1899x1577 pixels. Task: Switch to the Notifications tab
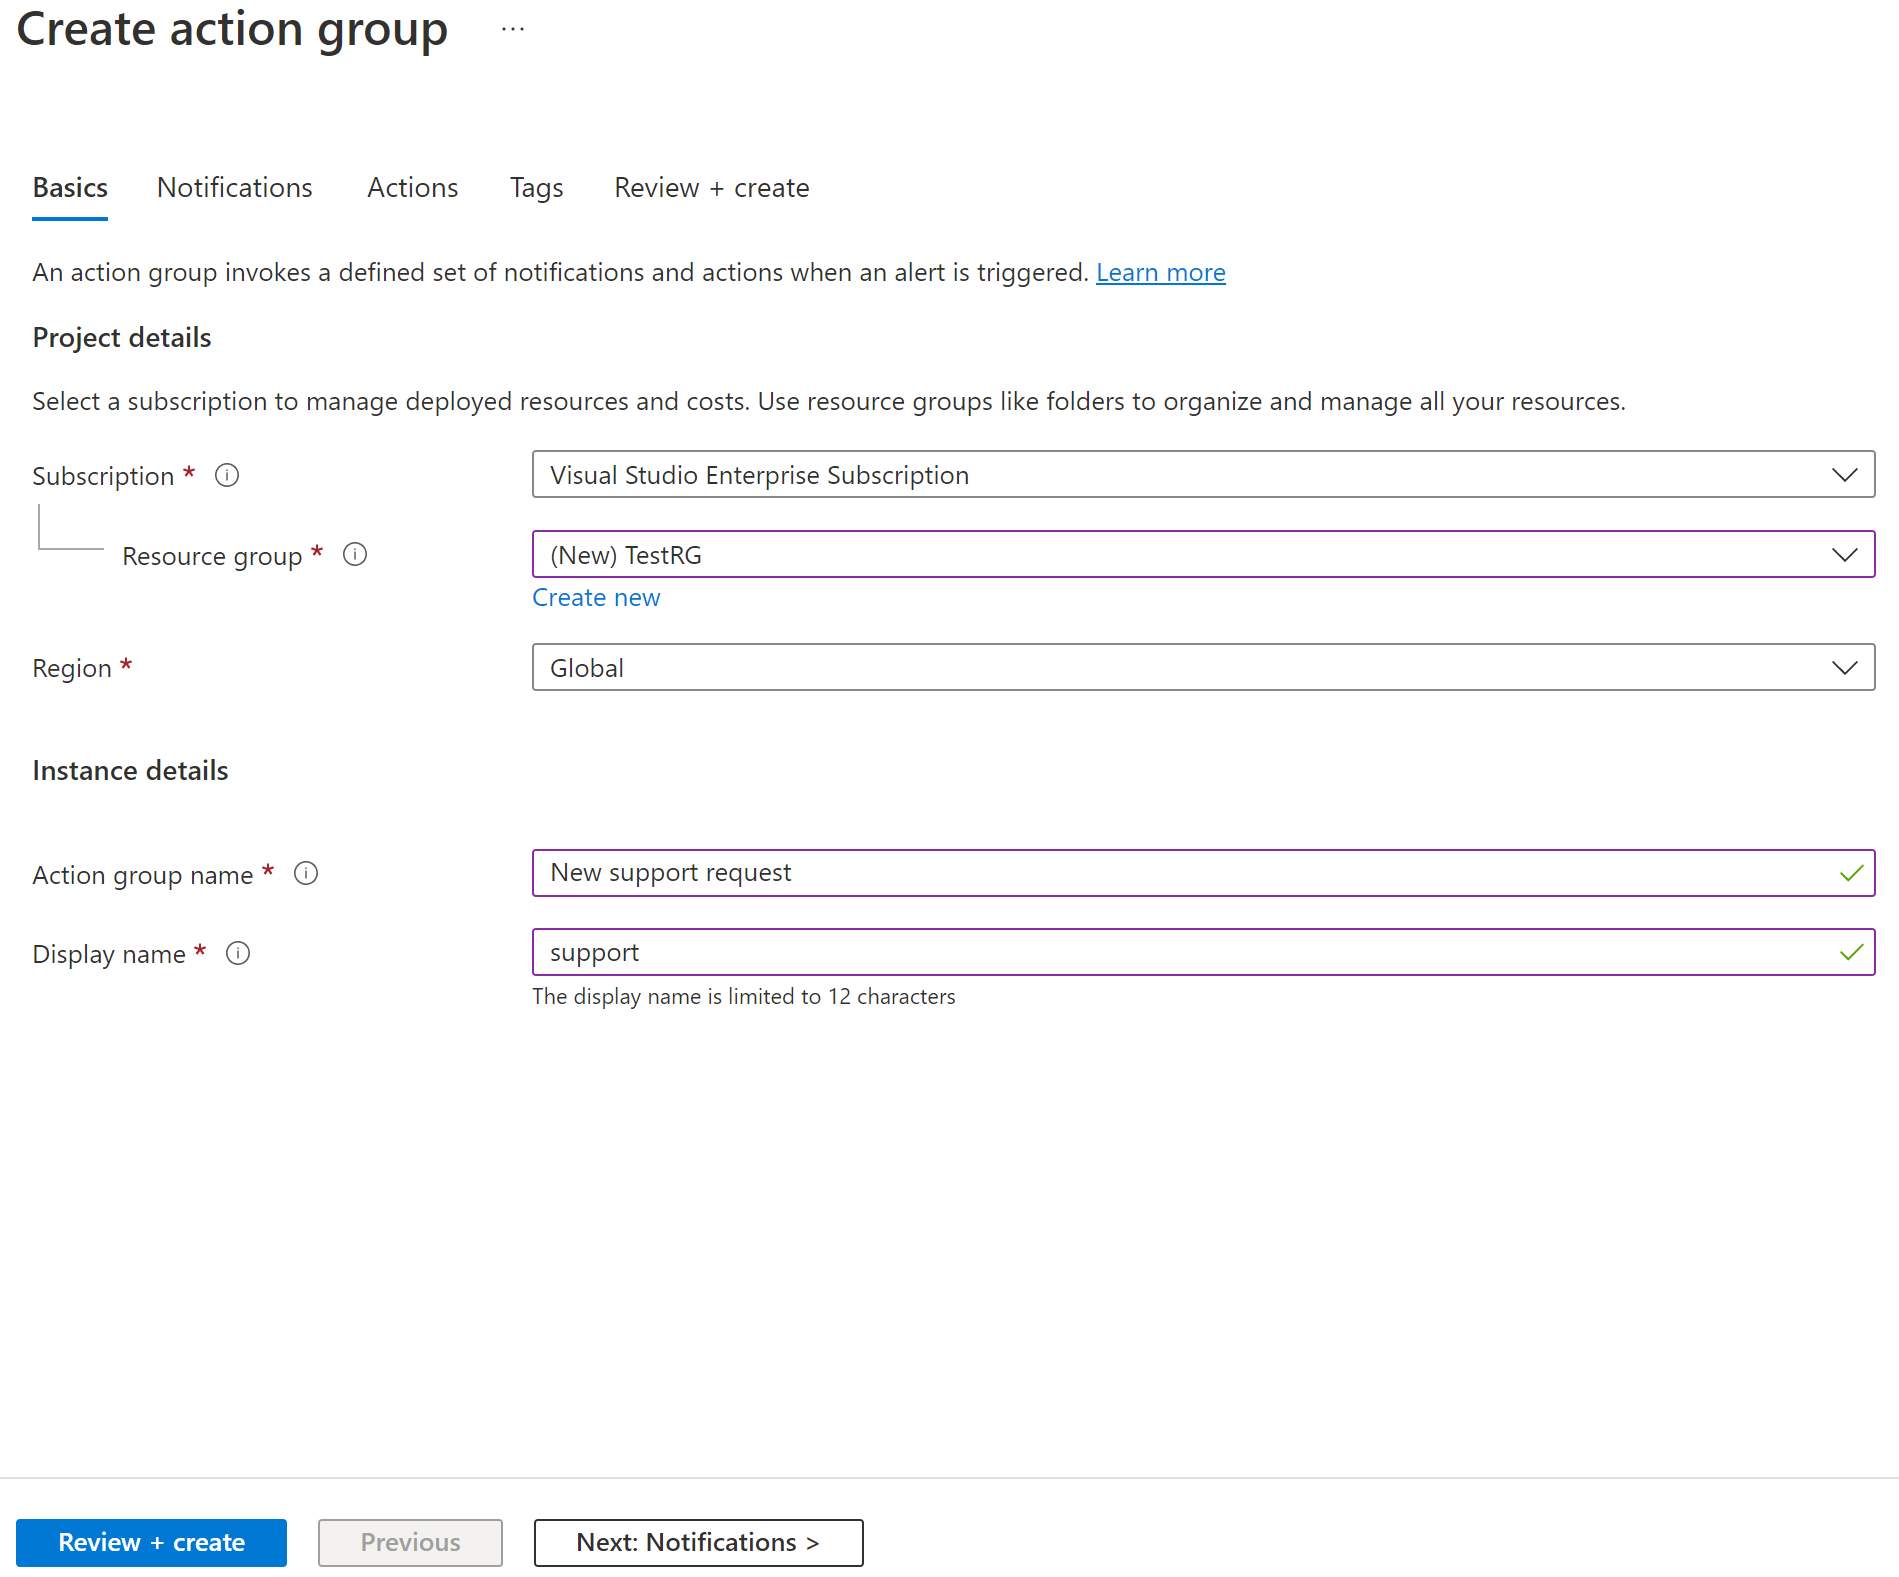[x=234, y=187]
